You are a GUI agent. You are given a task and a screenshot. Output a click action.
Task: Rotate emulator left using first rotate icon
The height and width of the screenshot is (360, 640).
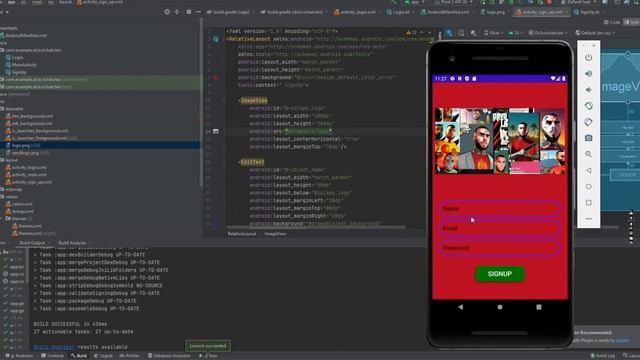pyautogui.click(x=588, y=106)
